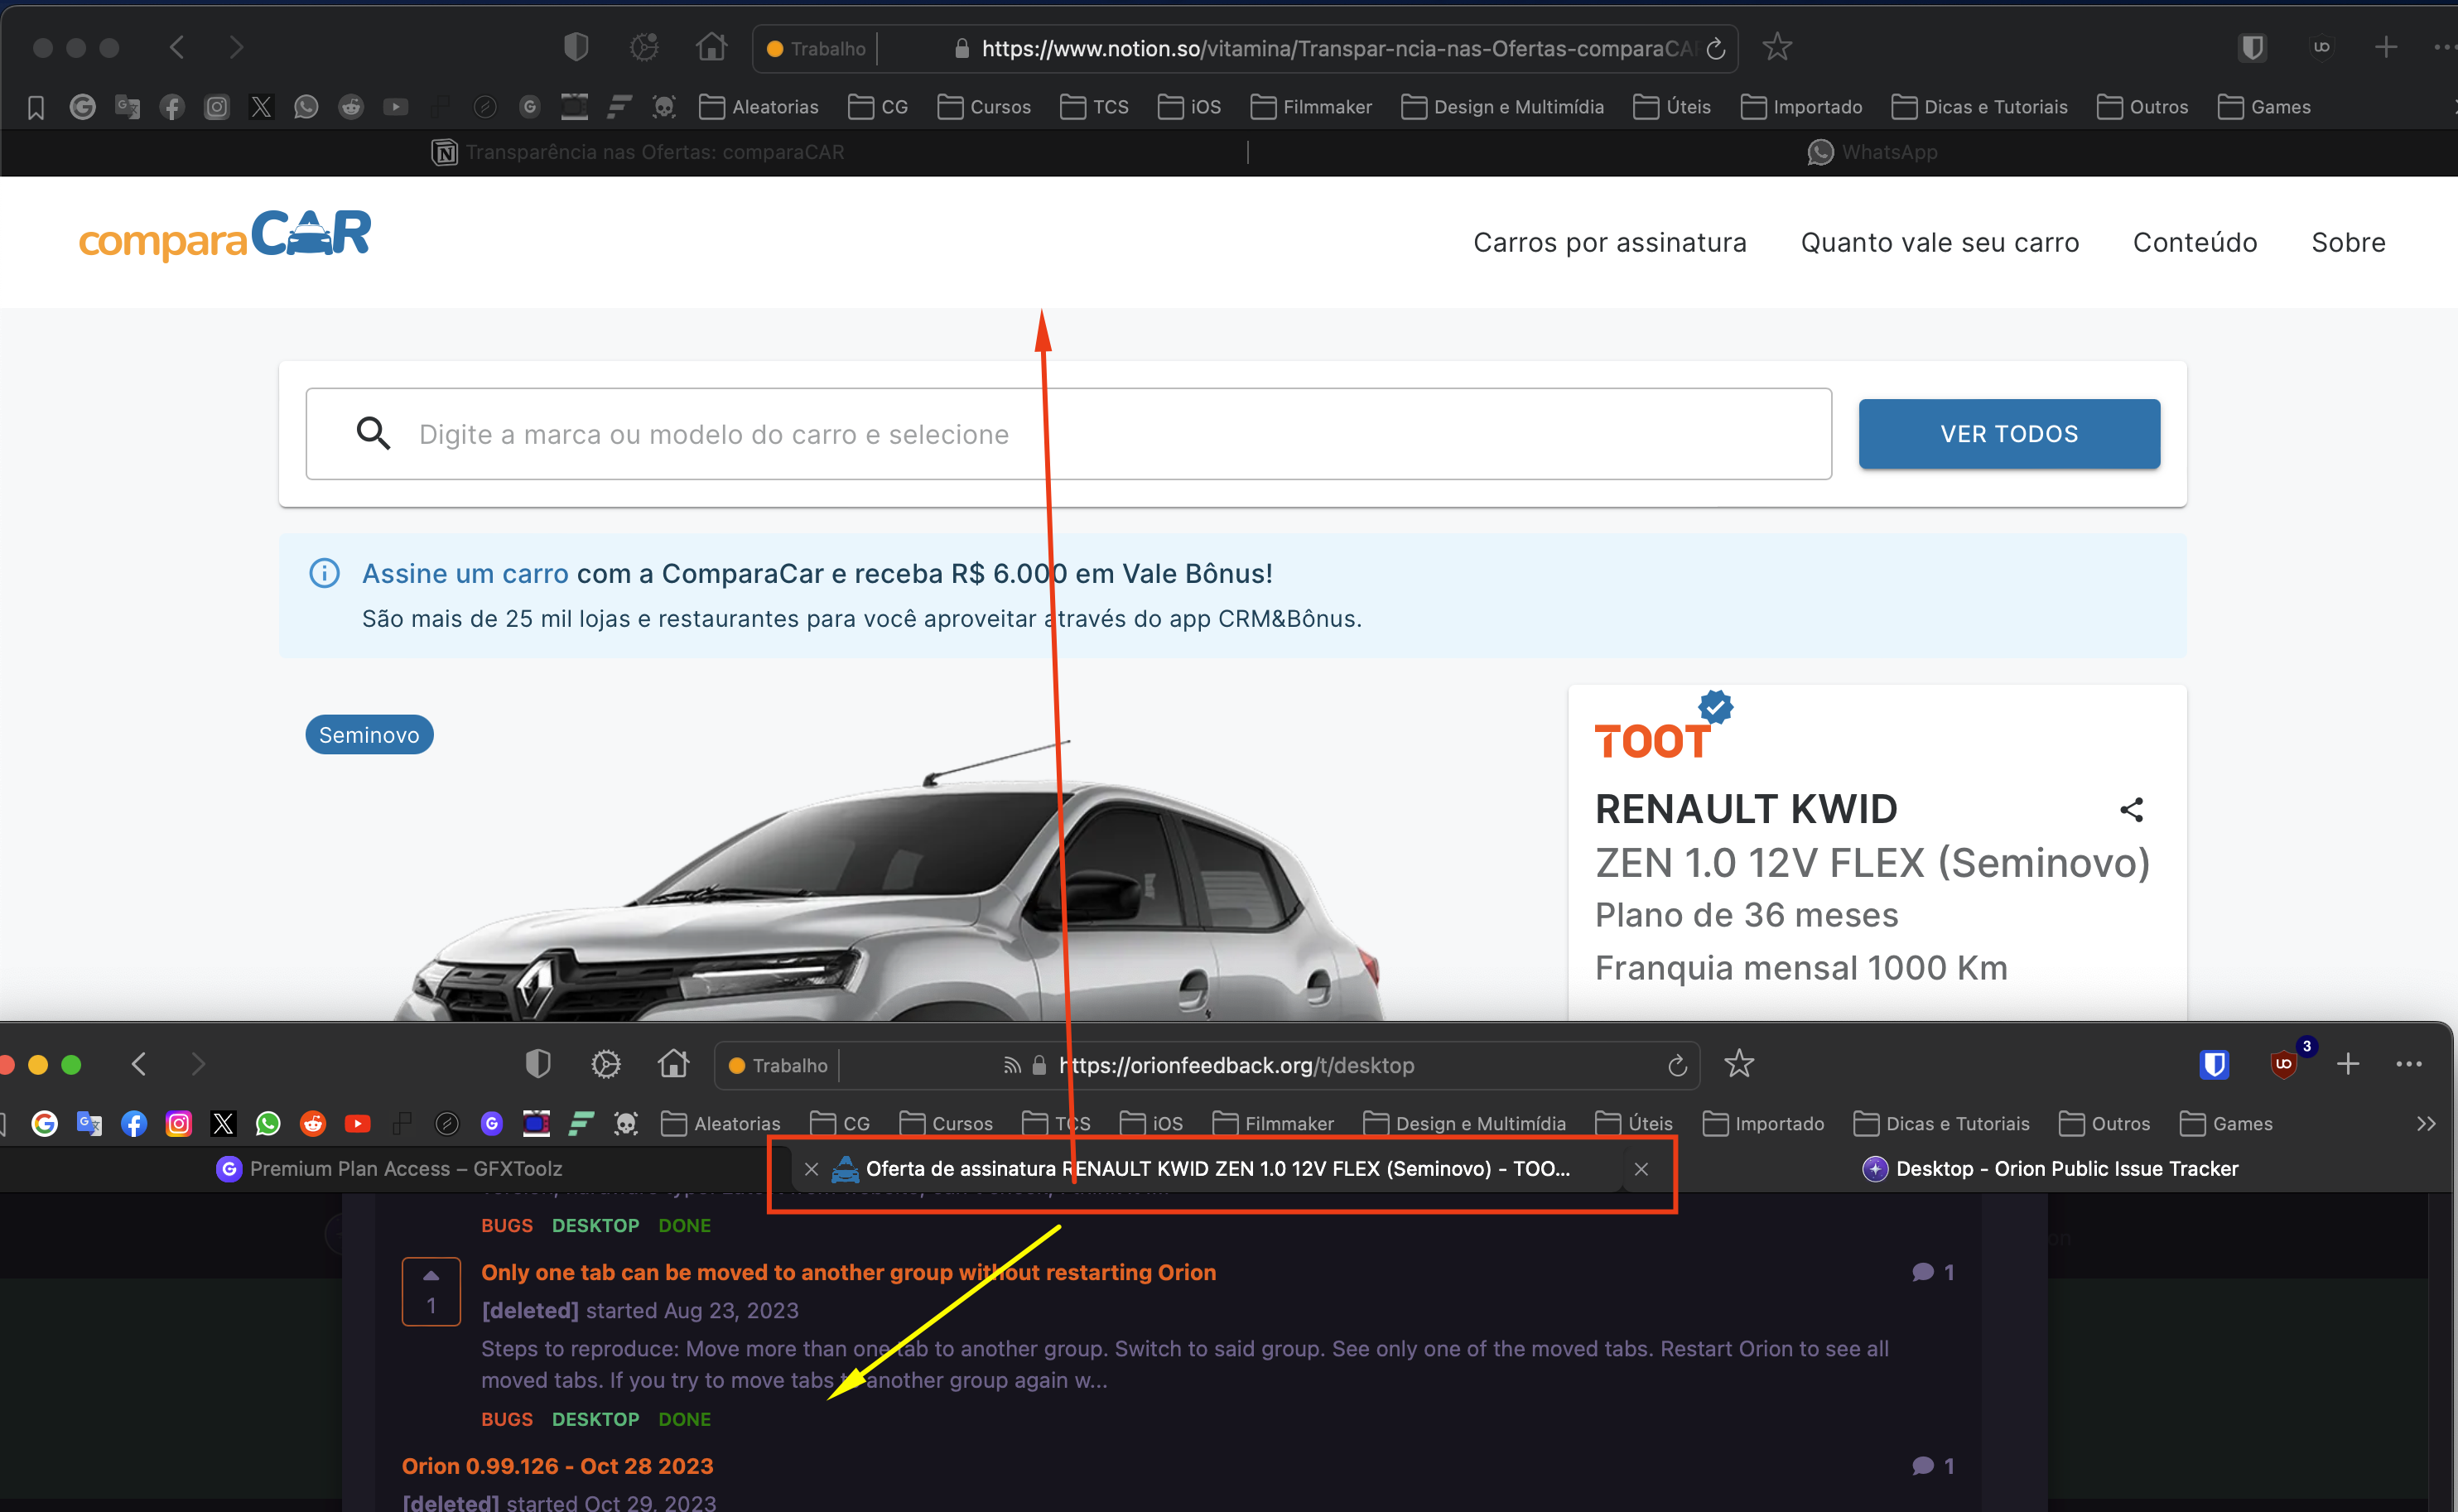Screen dimensions: 2458x1512
Task: Click the home icon in lower browser
Action: point(673,1064)
